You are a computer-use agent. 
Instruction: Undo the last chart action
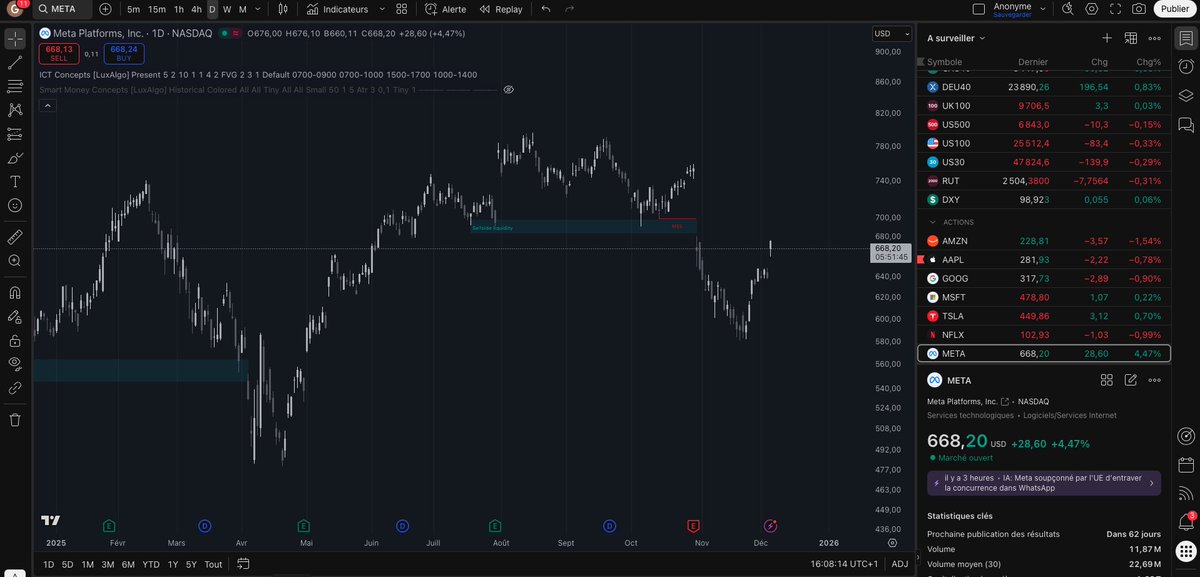[545, 9]
